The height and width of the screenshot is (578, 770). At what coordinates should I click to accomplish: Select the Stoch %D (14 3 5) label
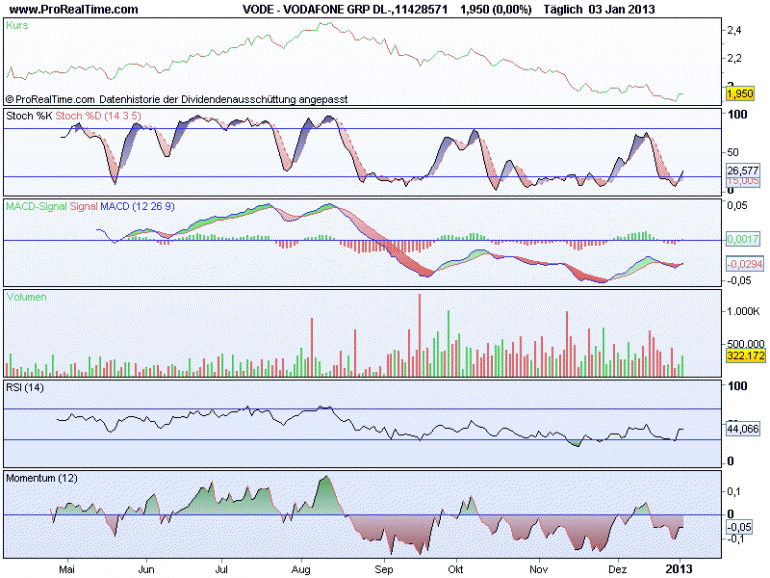point(98,116)
